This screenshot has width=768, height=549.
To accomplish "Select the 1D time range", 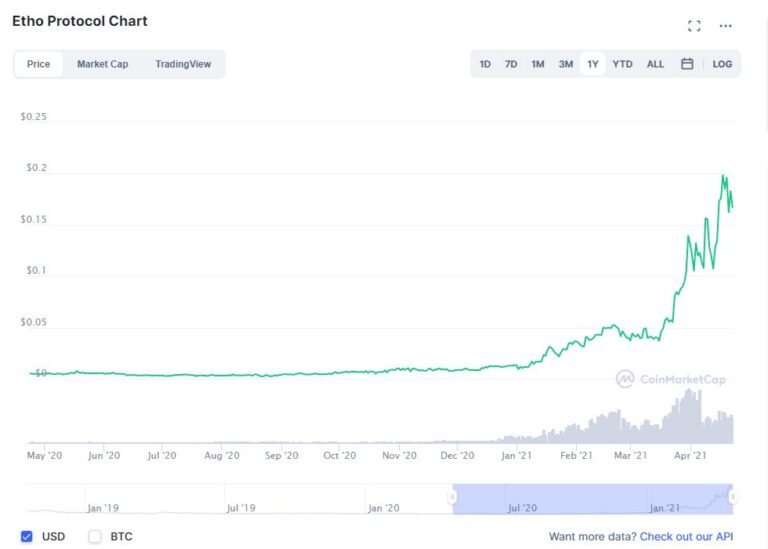I will 485,64.
